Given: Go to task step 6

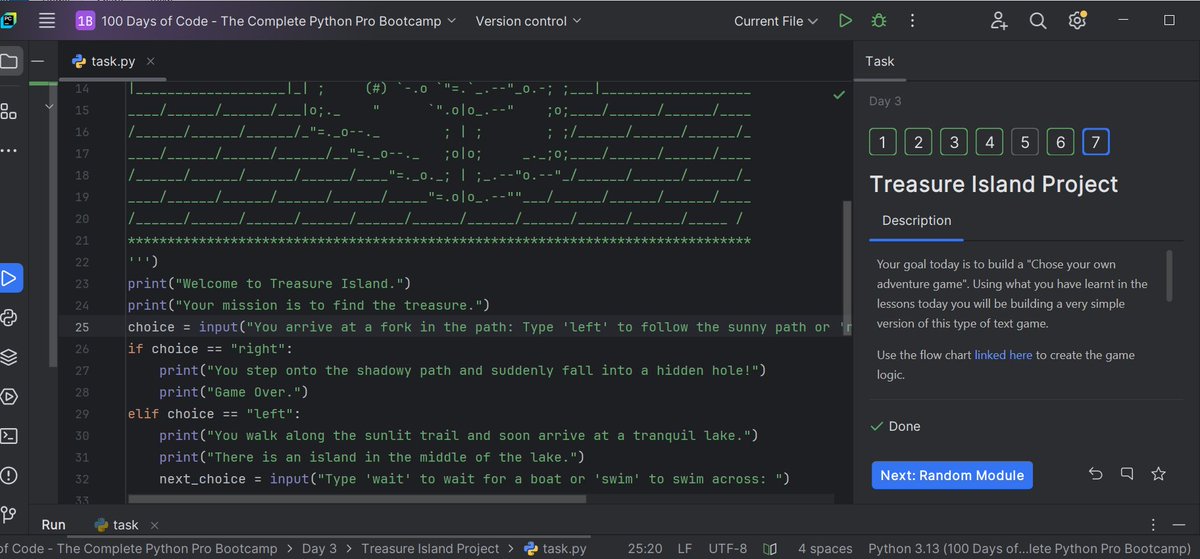Looking at the screenshot, I should (1061, 143).
